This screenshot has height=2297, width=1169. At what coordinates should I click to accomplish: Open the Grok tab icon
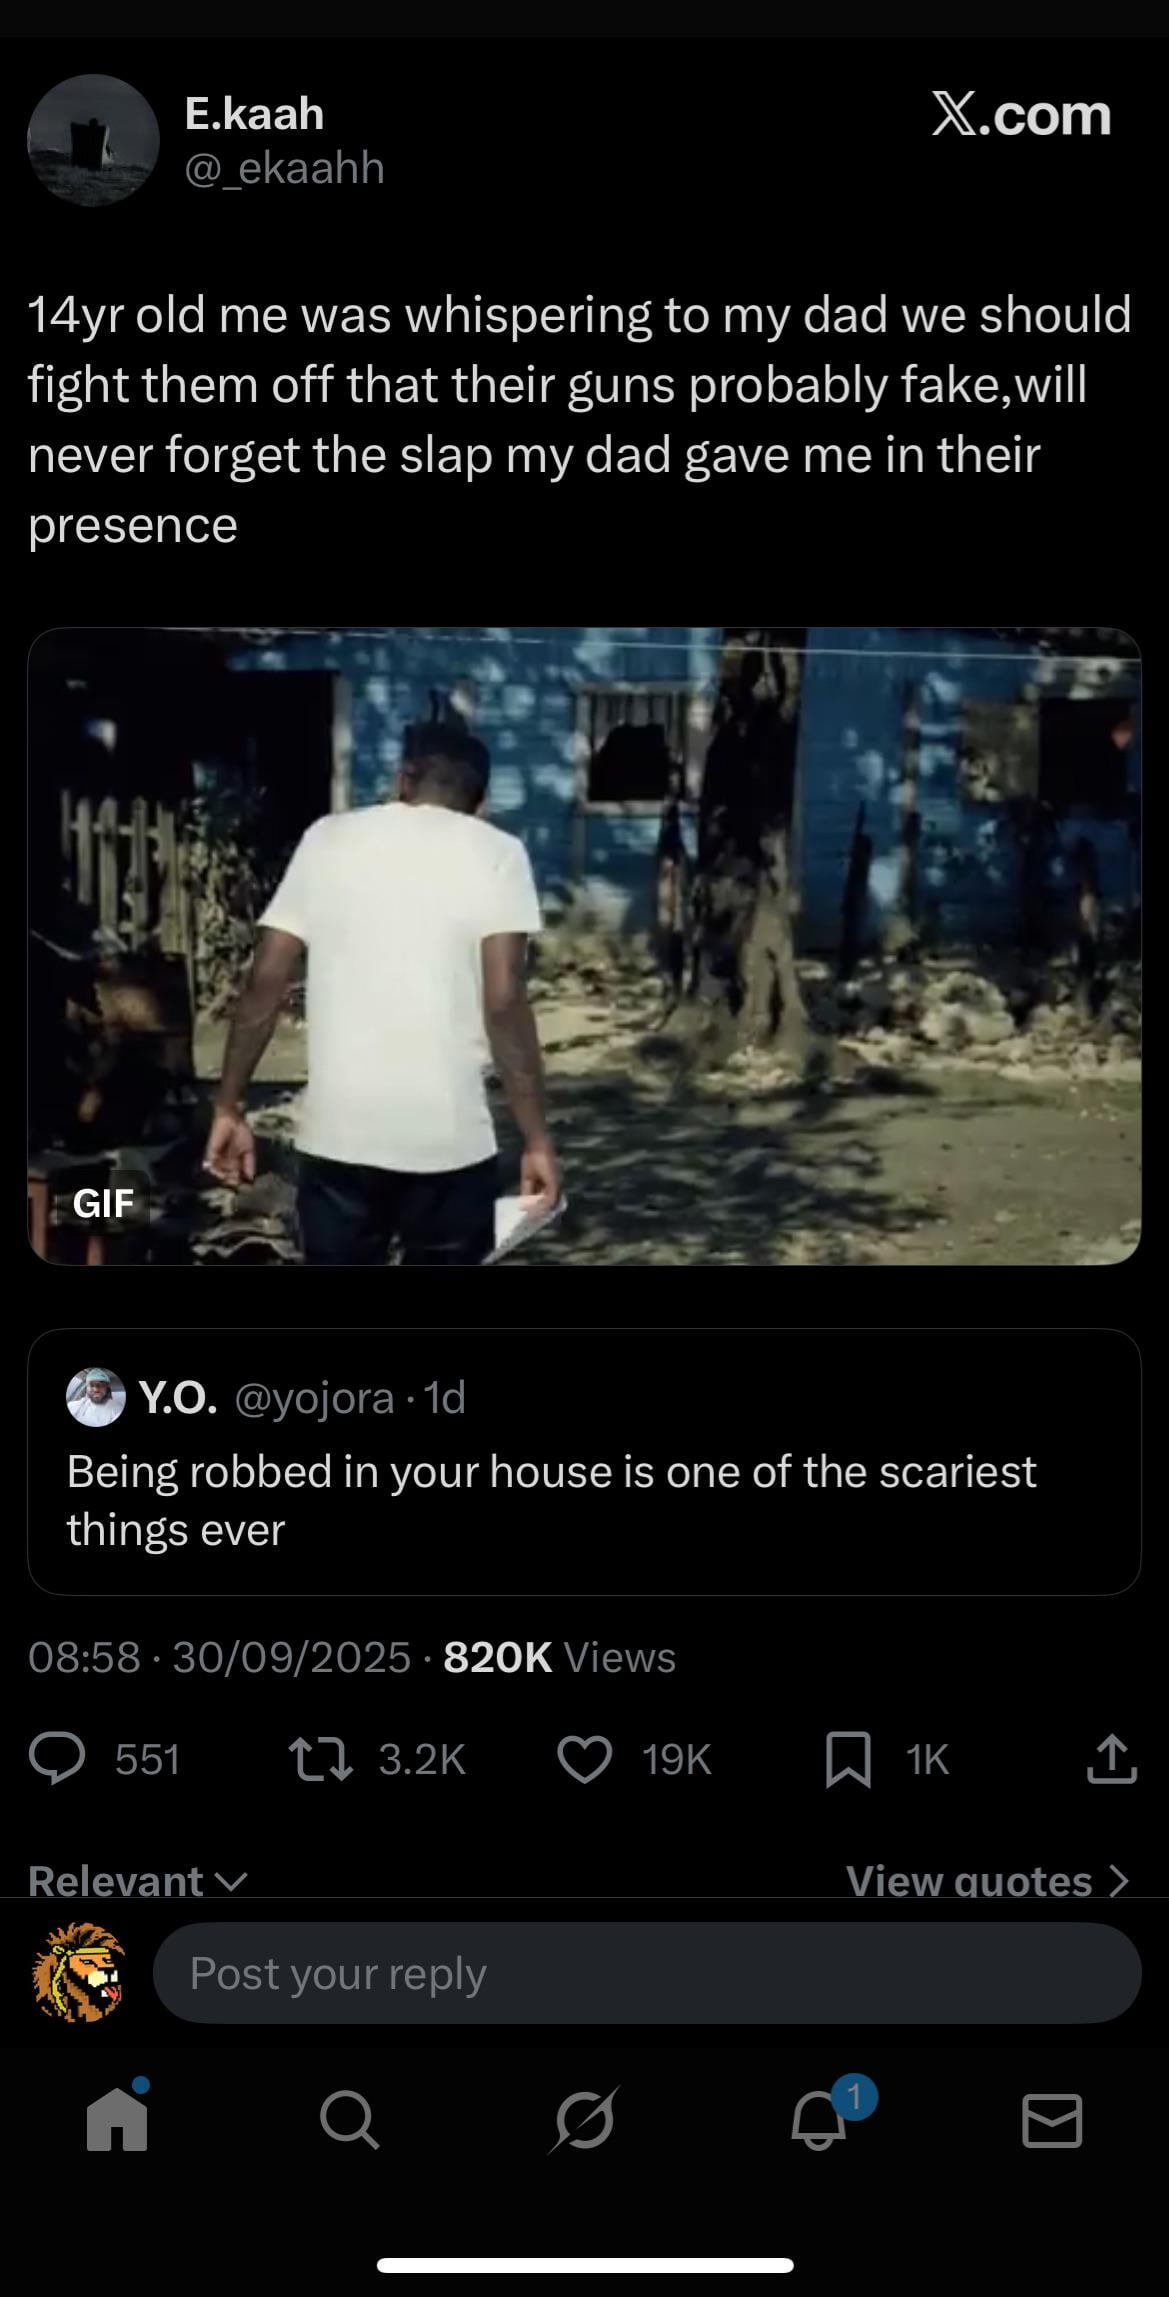click(584, 2122)
